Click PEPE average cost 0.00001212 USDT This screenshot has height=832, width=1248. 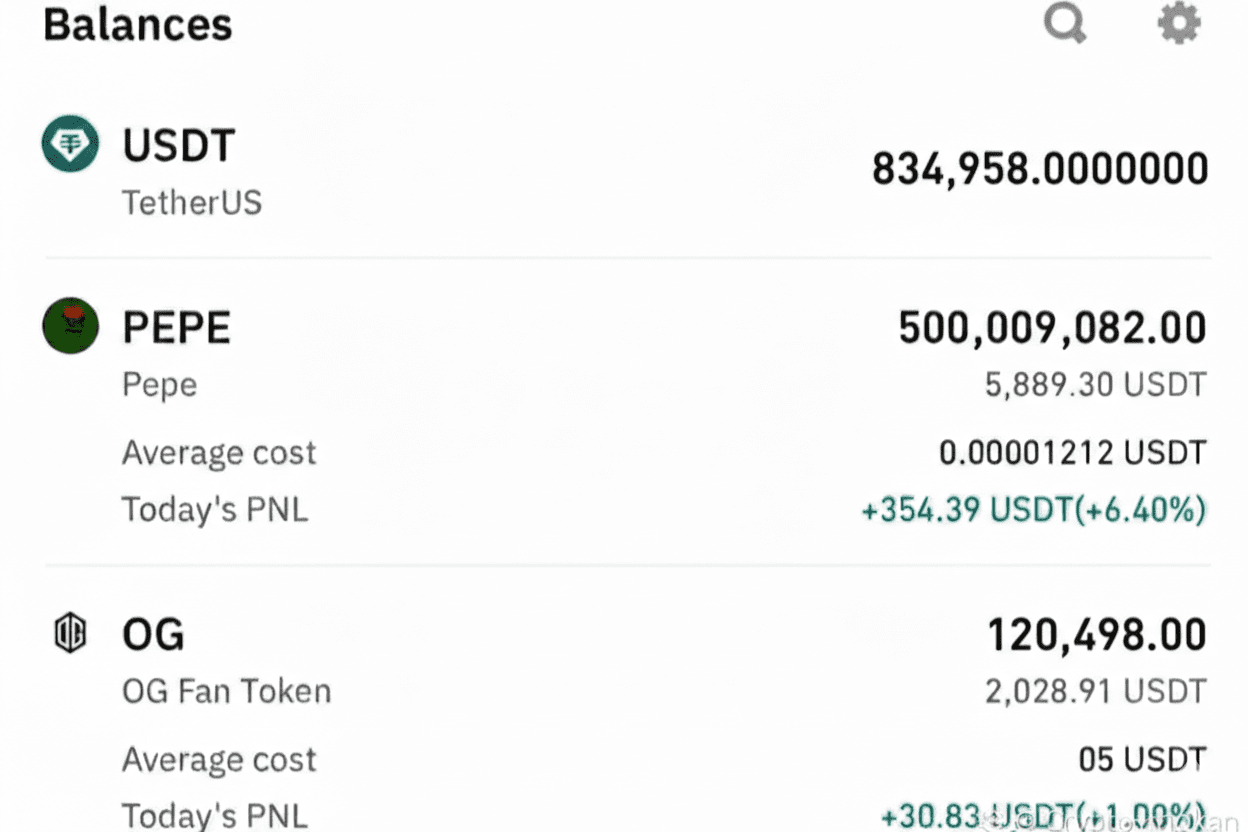(x=1072, y=453)
